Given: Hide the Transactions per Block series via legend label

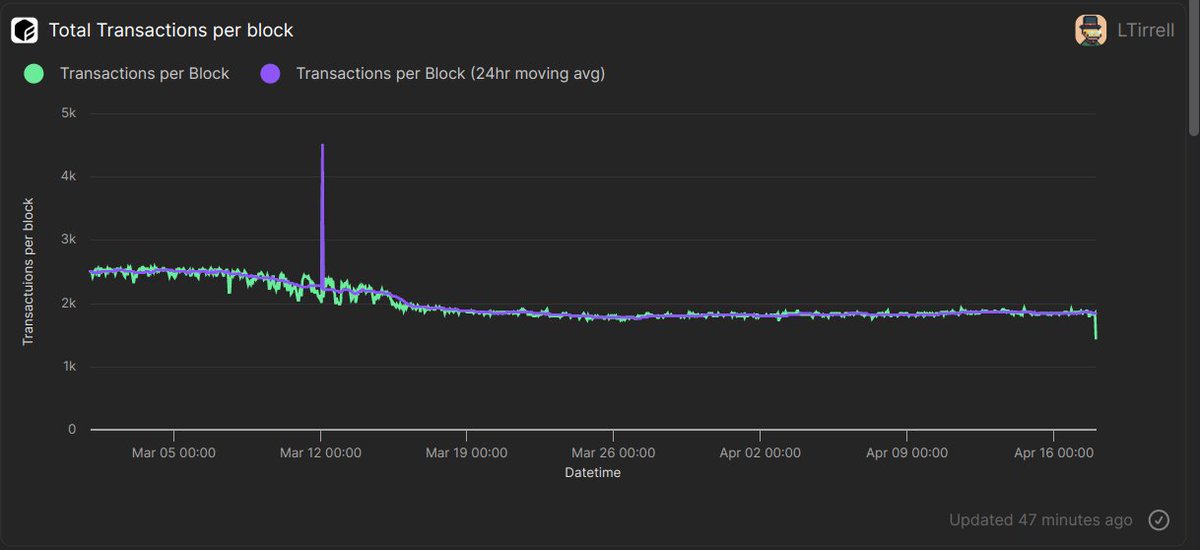Looking at the screenshot, I should [x=145, y=73].
